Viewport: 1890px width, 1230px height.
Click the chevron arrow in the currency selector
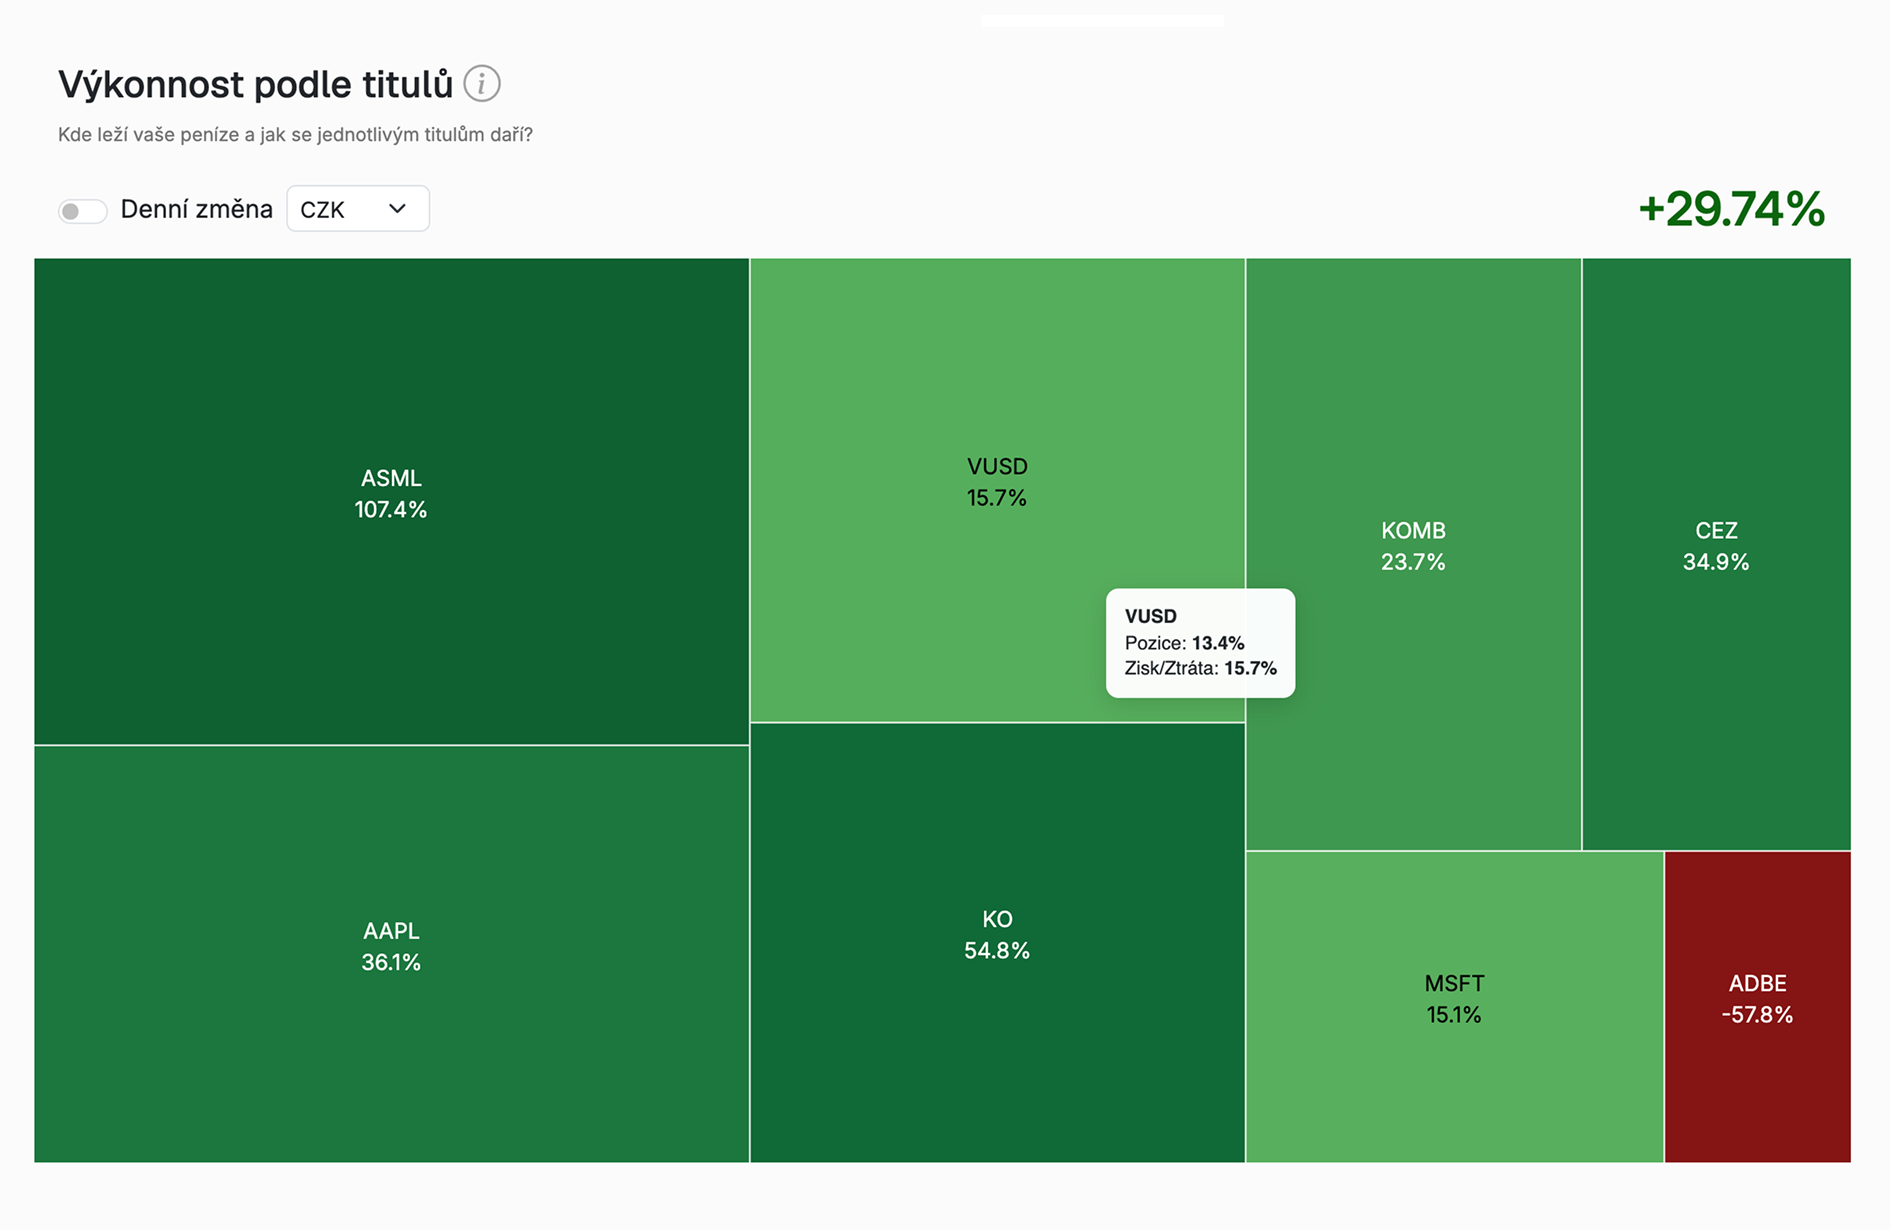[x=397, y=209]
